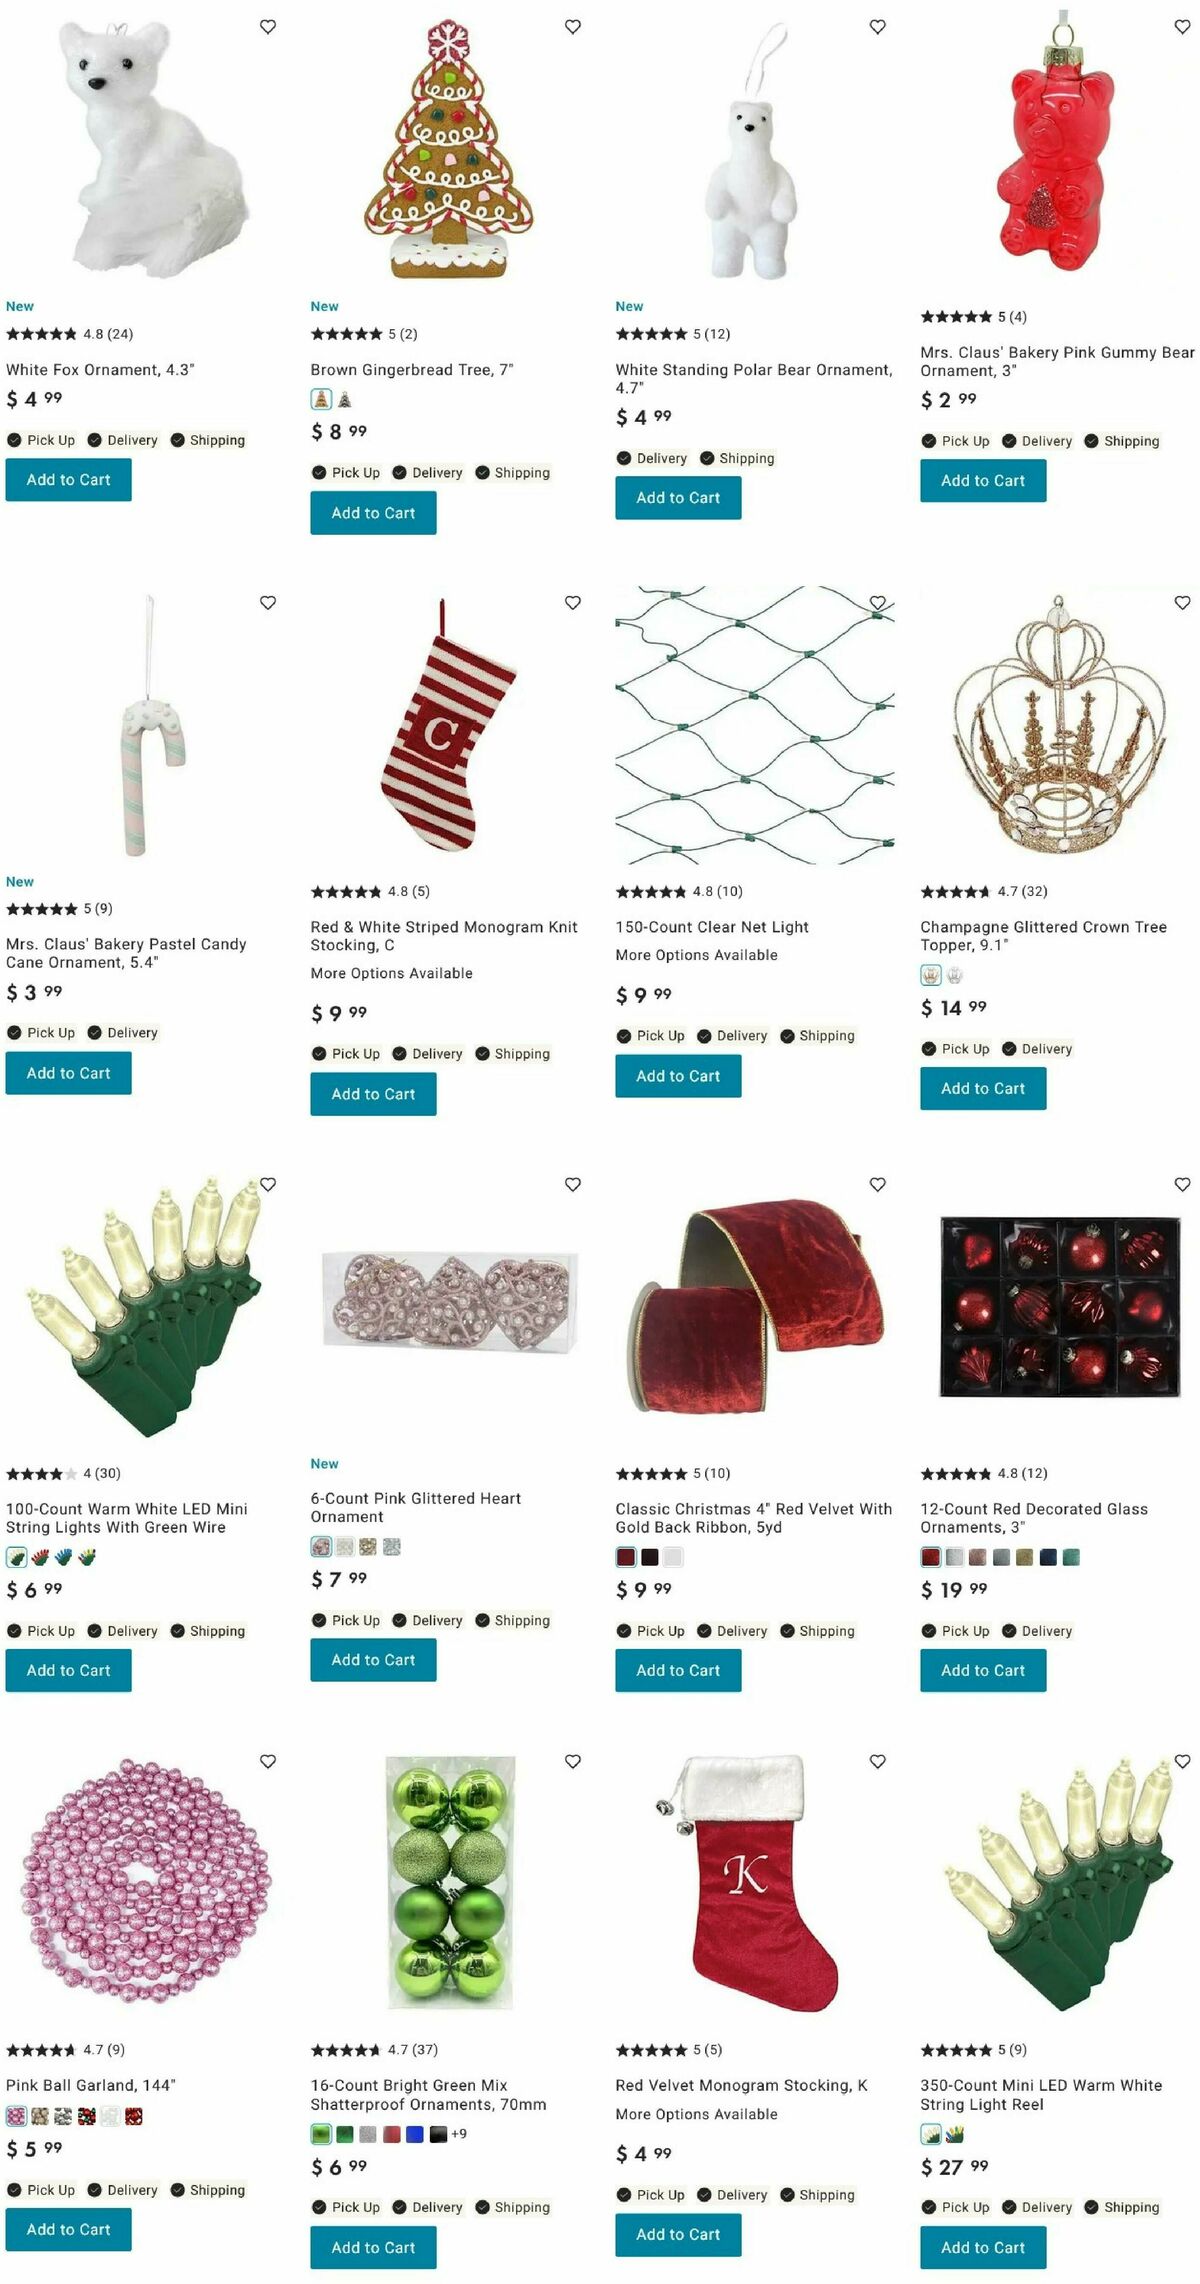
Task: Add Pink Ball Garland to favorites
Action: pos(268,1762)
